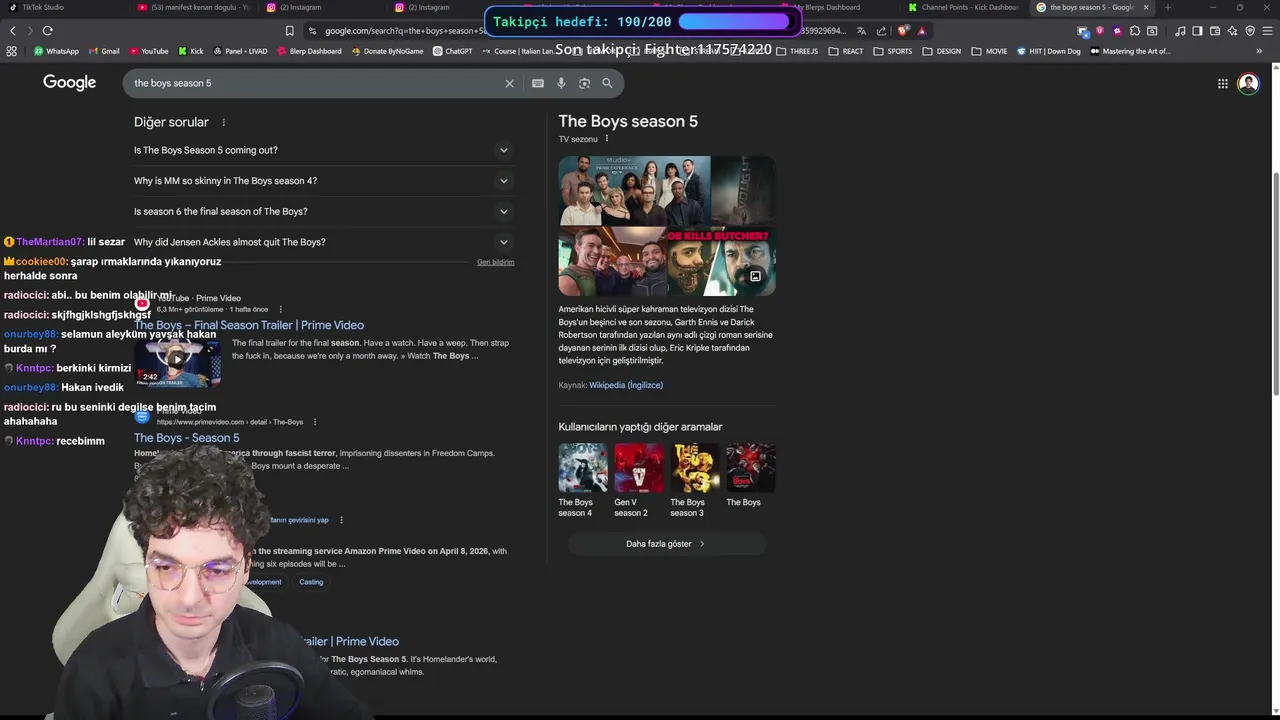The width and height of the screenshot is (1280, 720).
Task: Click the share icon in the address bar
Action: pyautogui.click(x=881, y=31)
